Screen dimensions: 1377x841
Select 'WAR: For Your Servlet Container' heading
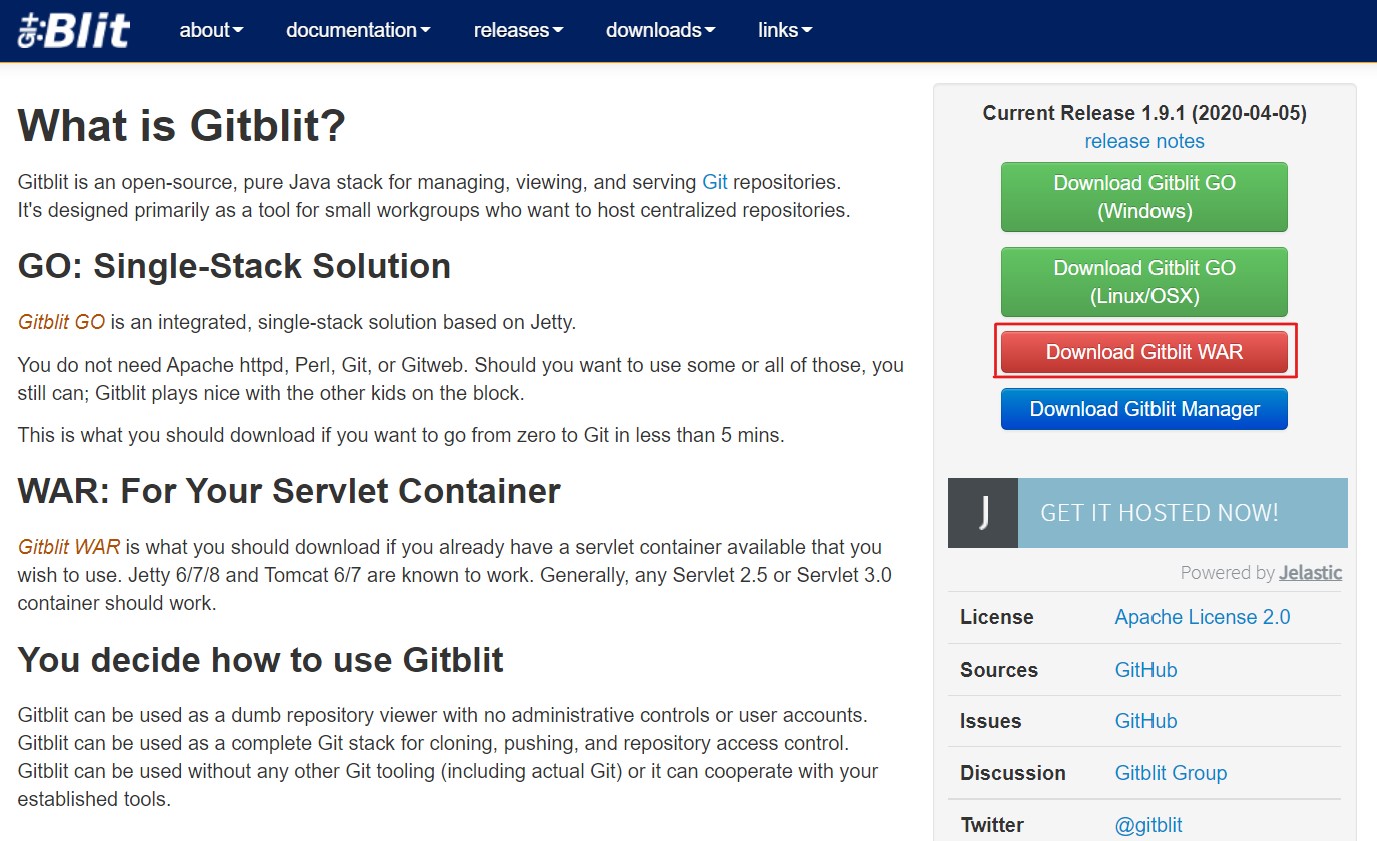[289, 491]
